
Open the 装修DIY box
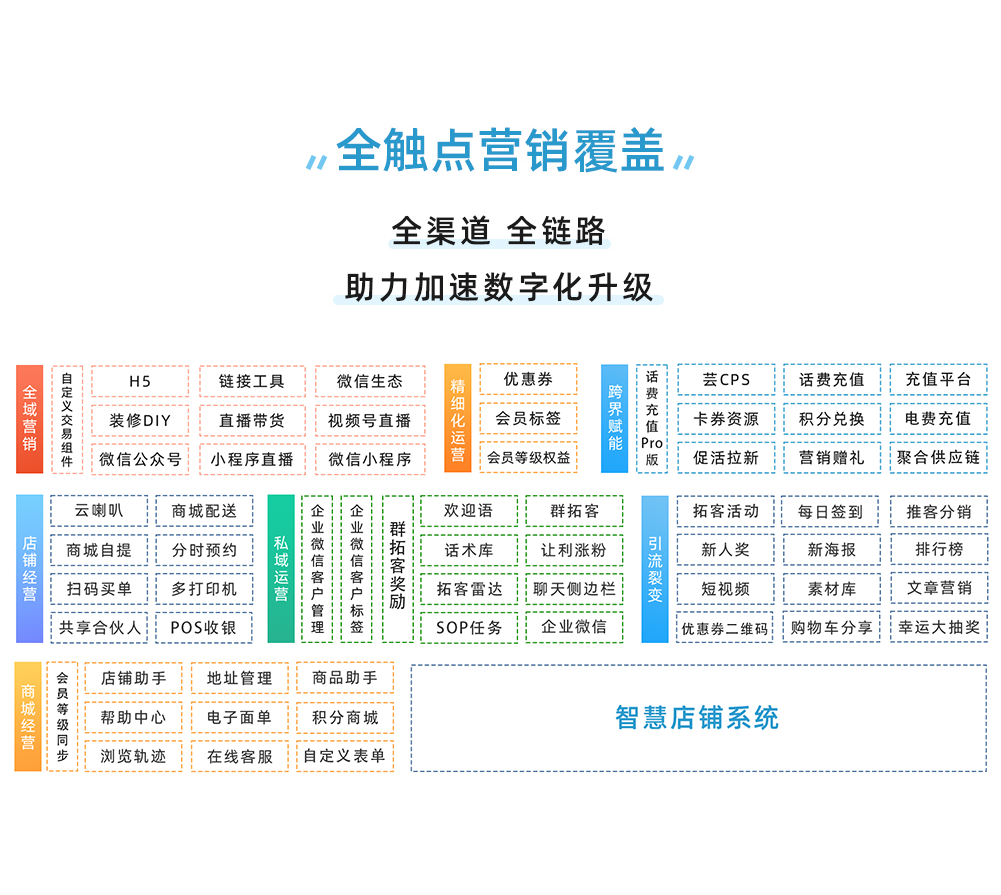click(x=140, y=421)
